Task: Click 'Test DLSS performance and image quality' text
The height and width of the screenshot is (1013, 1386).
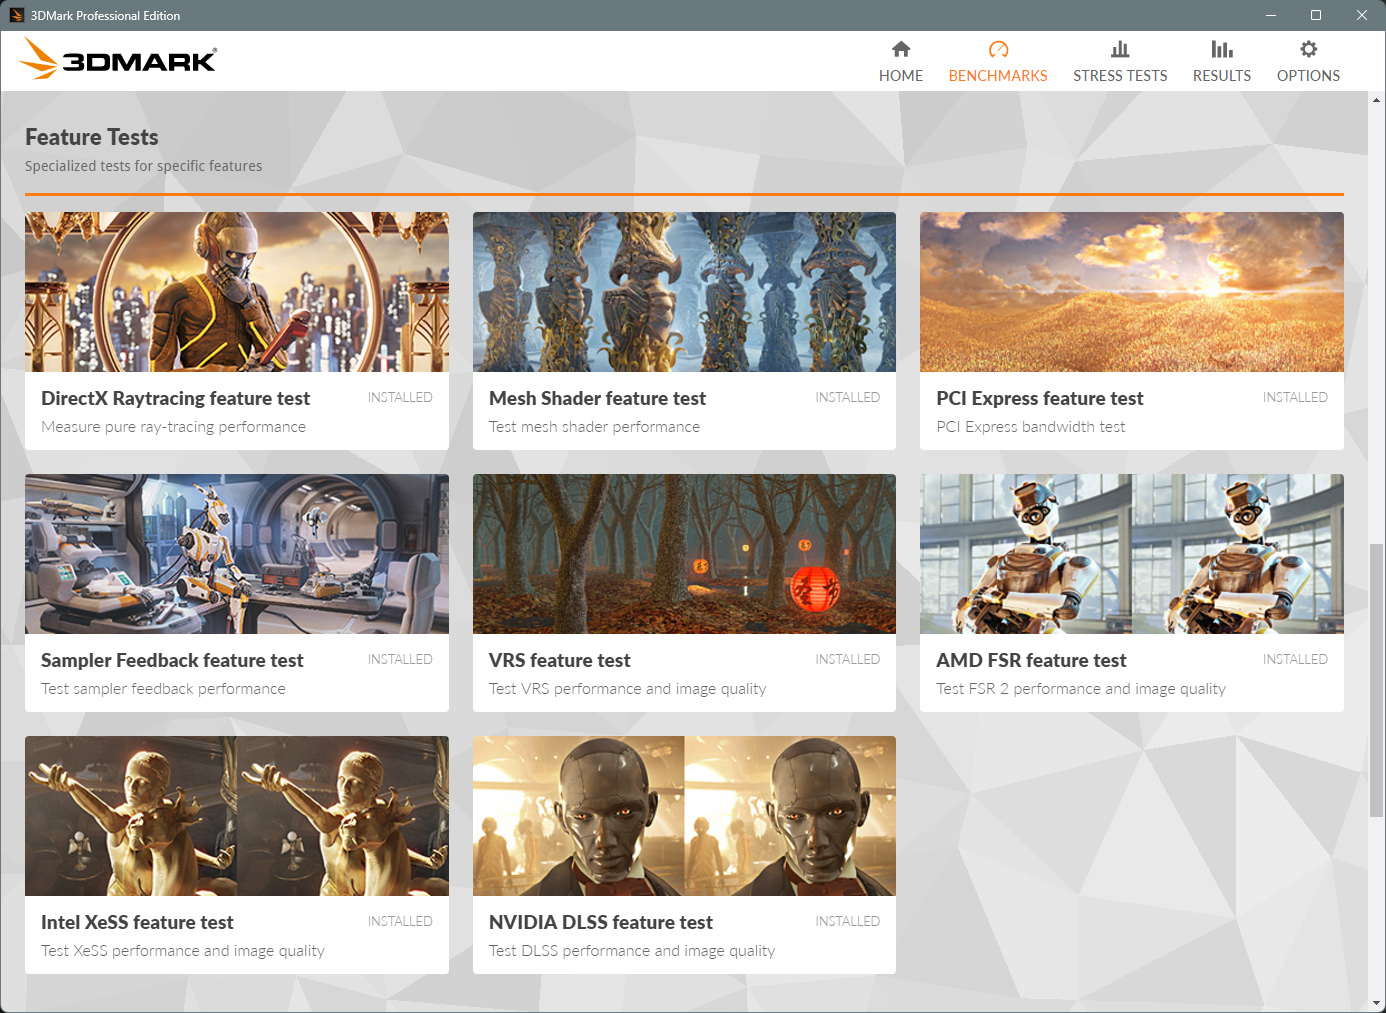Action: click(x=631, y=951)
